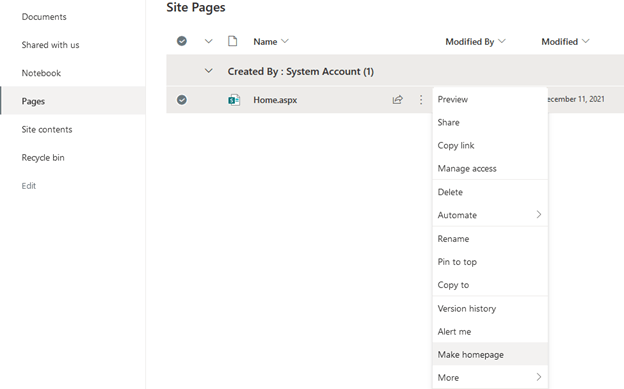624x389 pixels.
Task: Choose Share from the context menu
Action: (490, 122)
